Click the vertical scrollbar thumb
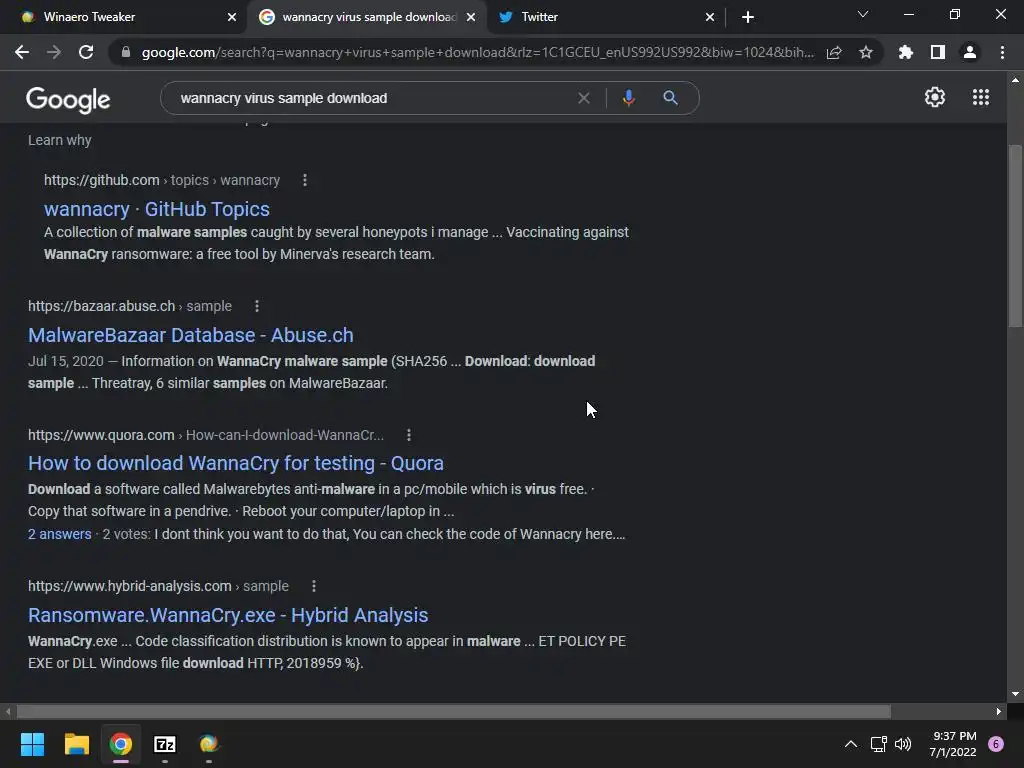The image size is (1024, 768). [1015, 235]
